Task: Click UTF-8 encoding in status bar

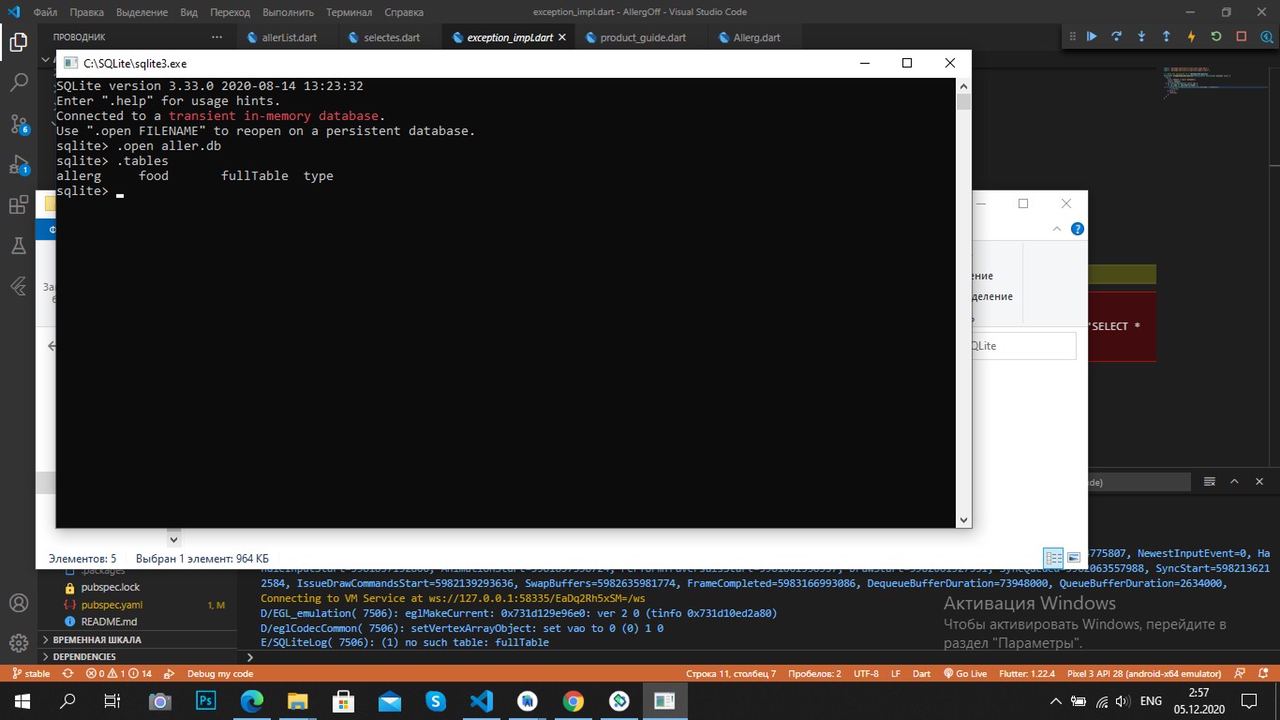Action: (x=866, y=674)
